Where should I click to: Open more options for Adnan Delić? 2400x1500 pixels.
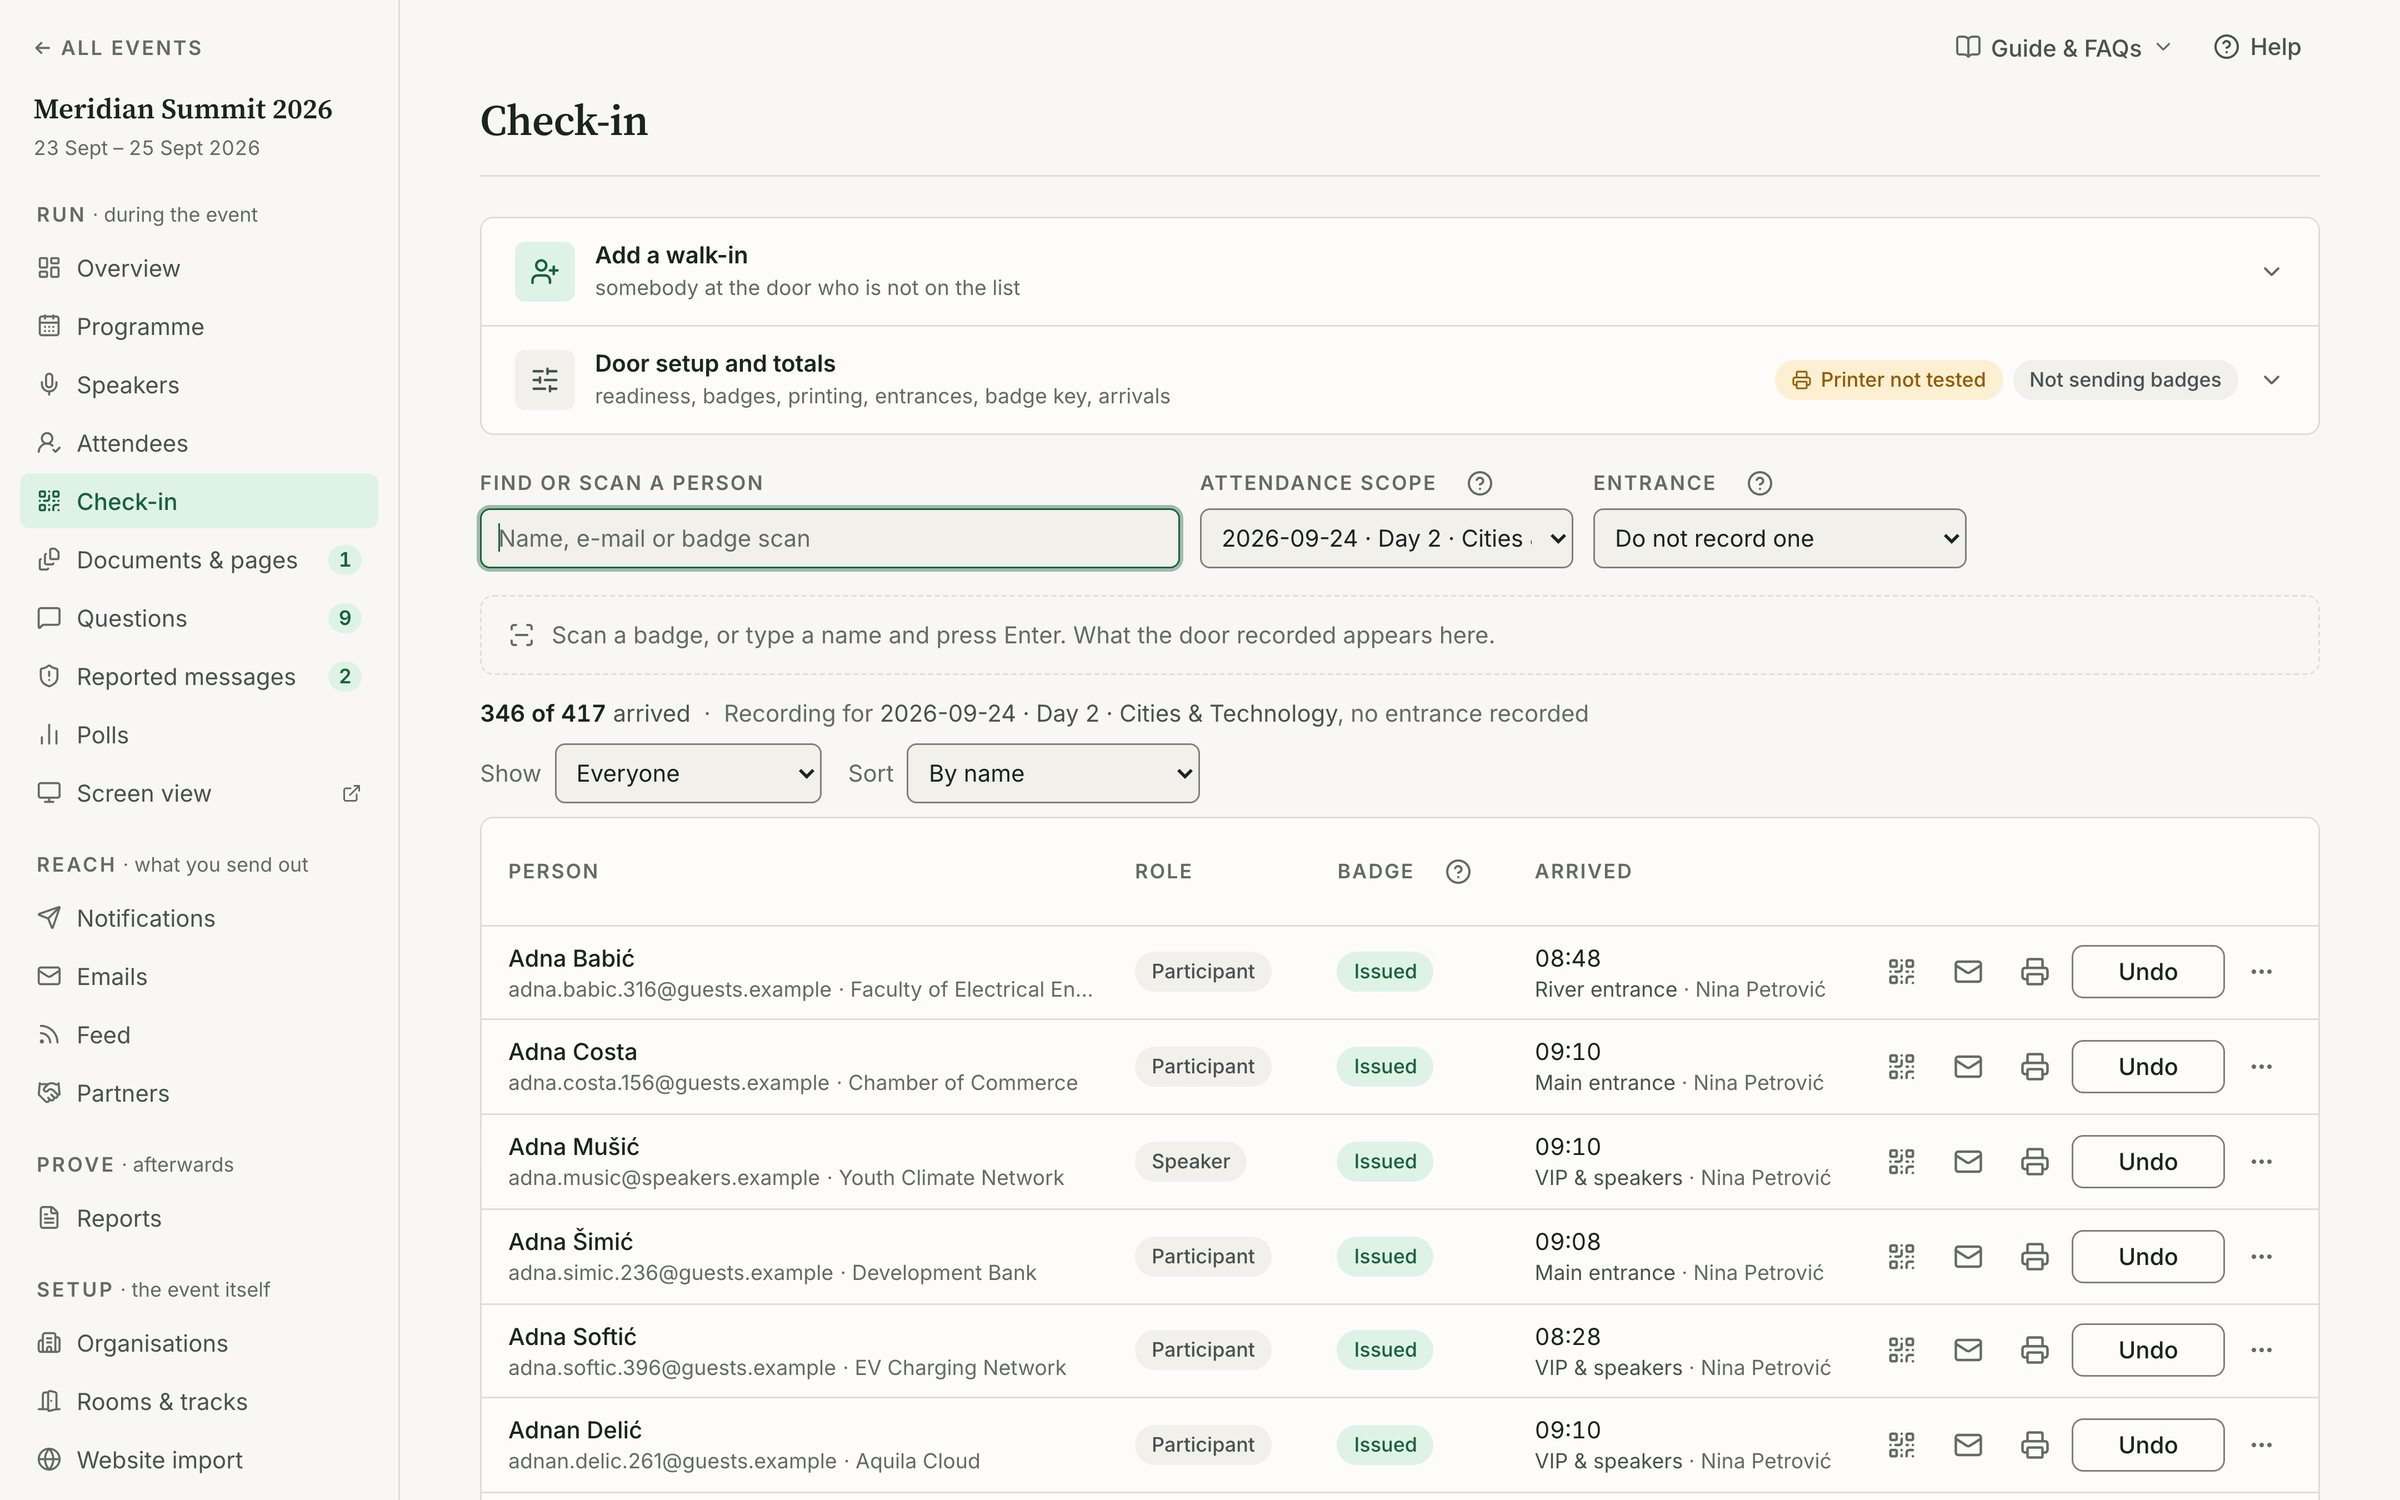click(x=2261, y=1445)
